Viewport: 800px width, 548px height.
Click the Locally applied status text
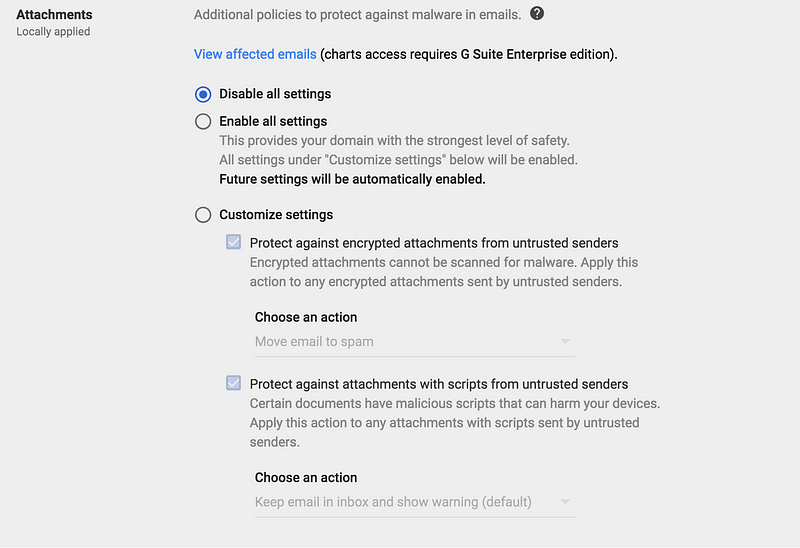53,32
